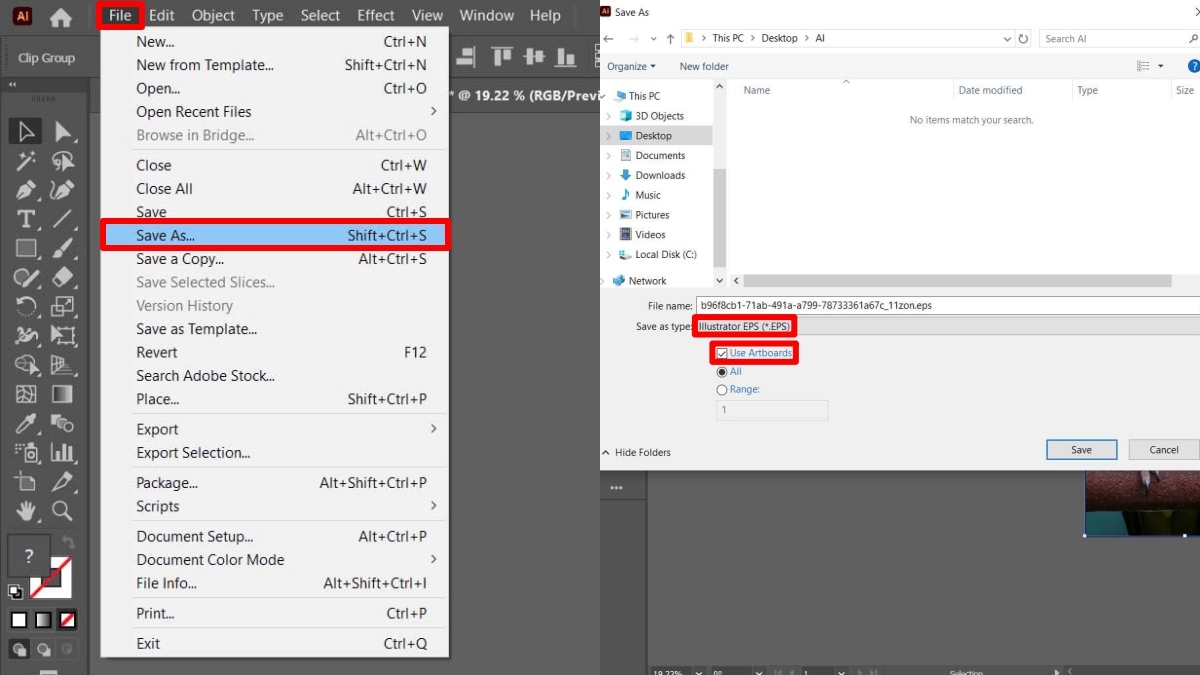Select the Direct Selection tool
Screen dimensions: 1200x675
[62, 131]
